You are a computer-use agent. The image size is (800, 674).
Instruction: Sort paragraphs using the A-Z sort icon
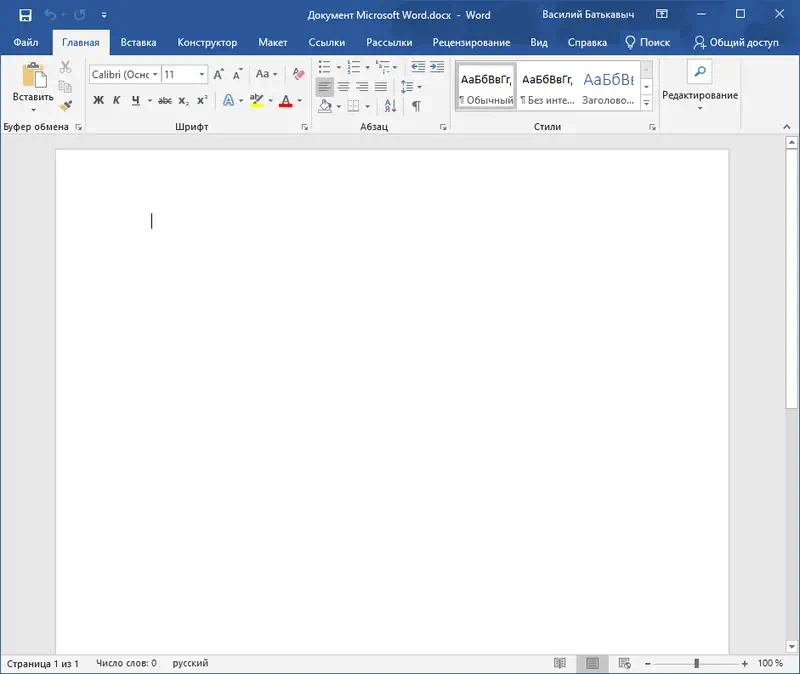389,106
